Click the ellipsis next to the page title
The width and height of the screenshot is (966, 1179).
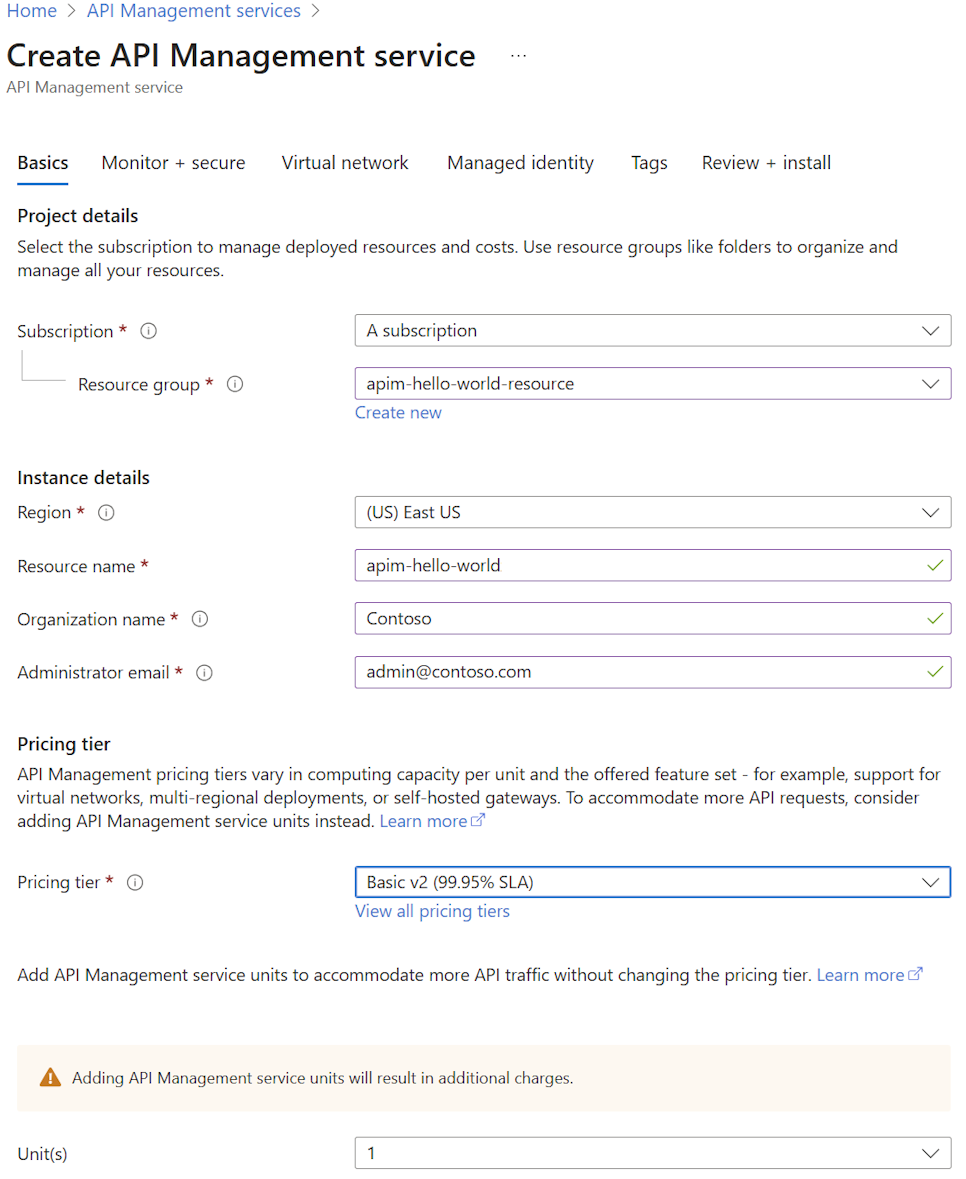[x=518, y=55]
